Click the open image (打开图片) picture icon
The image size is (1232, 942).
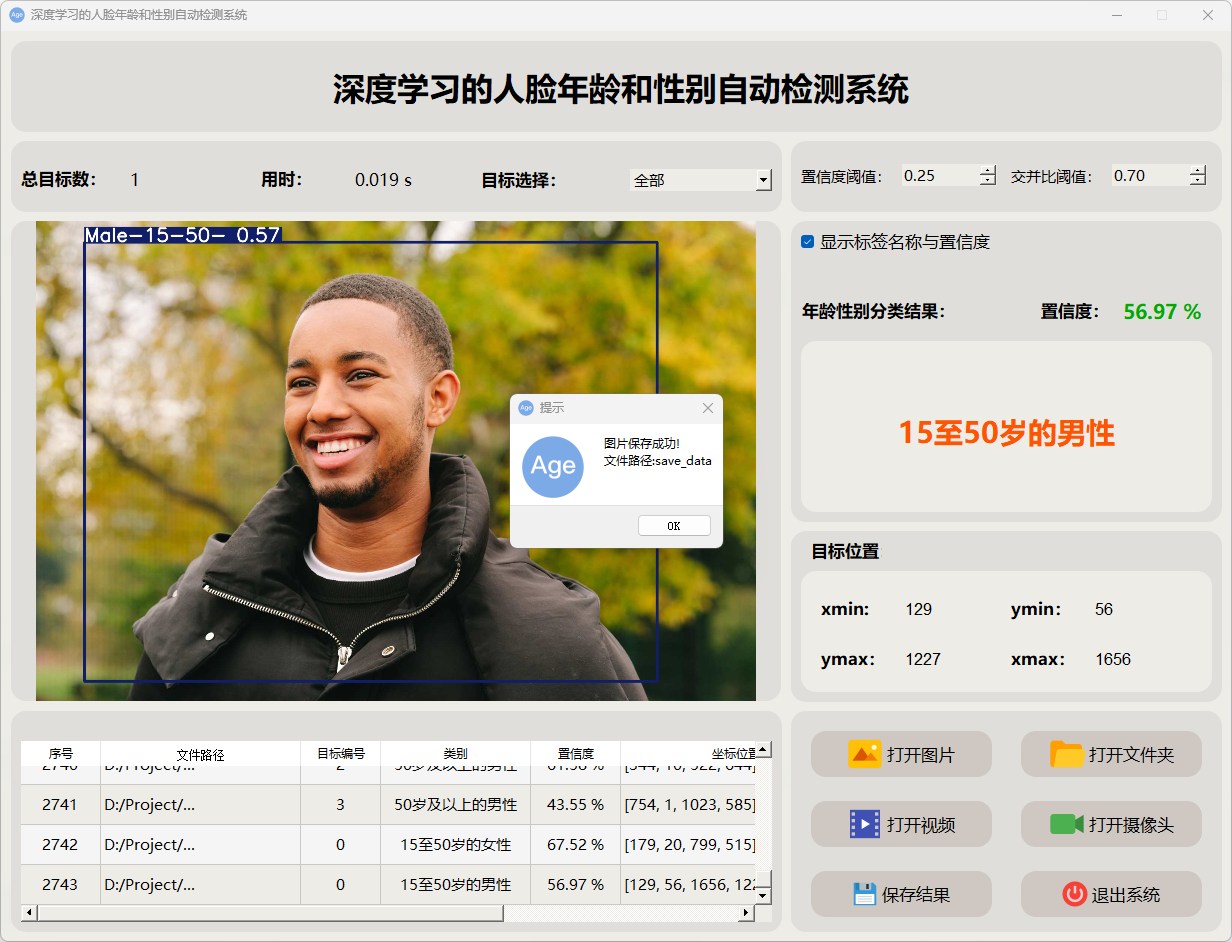(864, 754)
